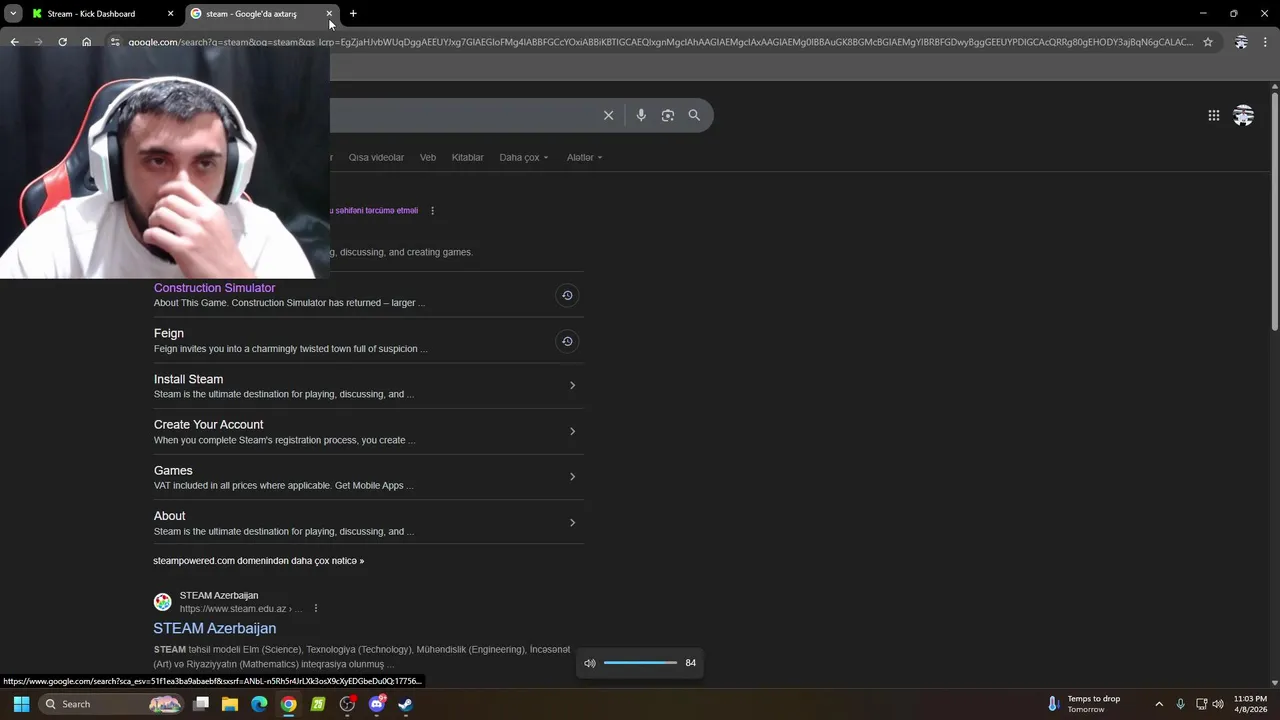1280x720 pixels.
Task: Open OBS Studio from the taskbar
Action: 347,704
